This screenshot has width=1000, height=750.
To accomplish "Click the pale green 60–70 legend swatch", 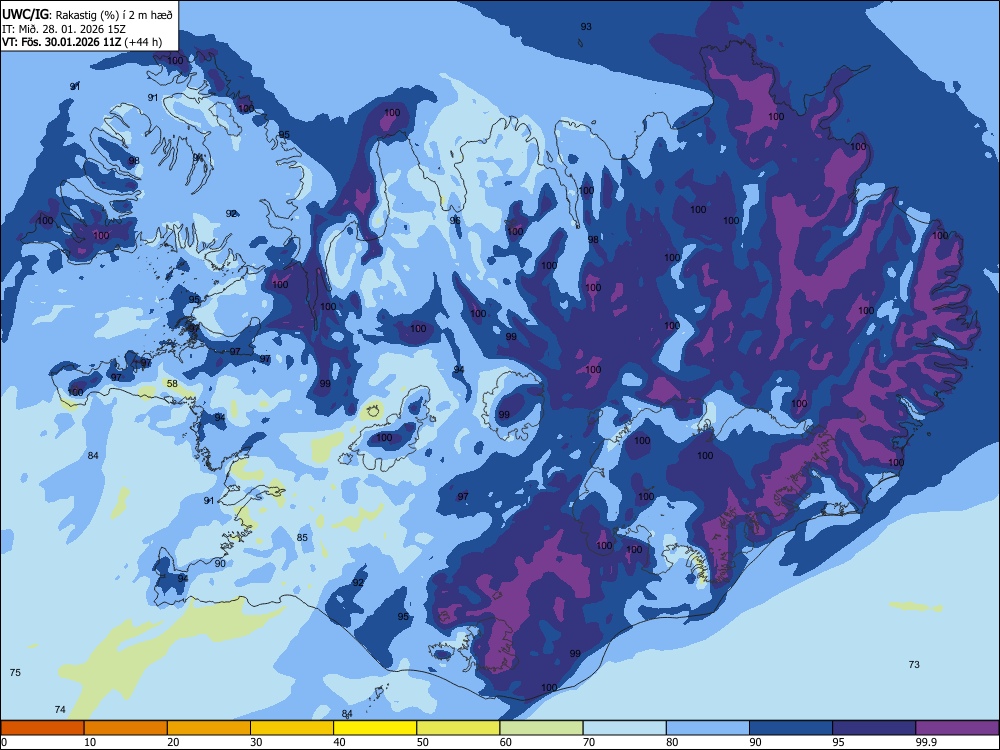I will (541, 728).
